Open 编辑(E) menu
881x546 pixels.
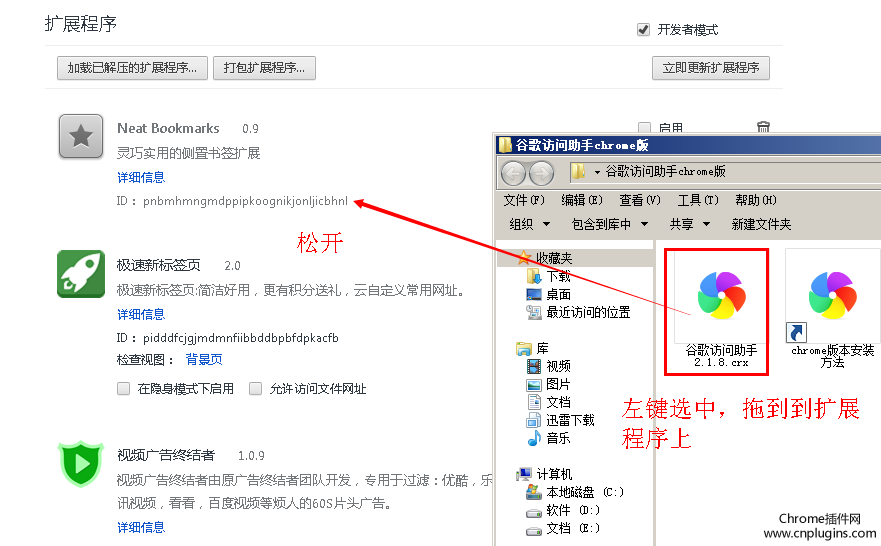[x=582, y=200]
